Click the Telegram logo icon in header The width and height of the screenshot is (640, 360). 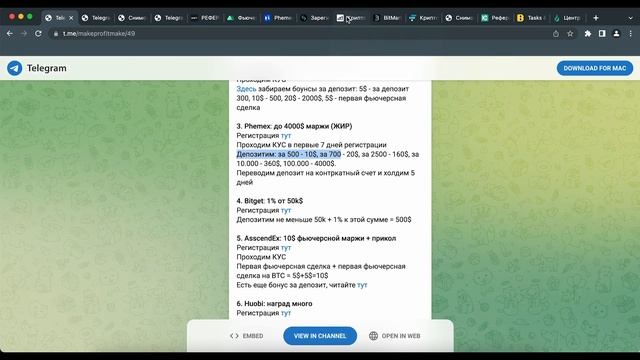click(15, 68)
